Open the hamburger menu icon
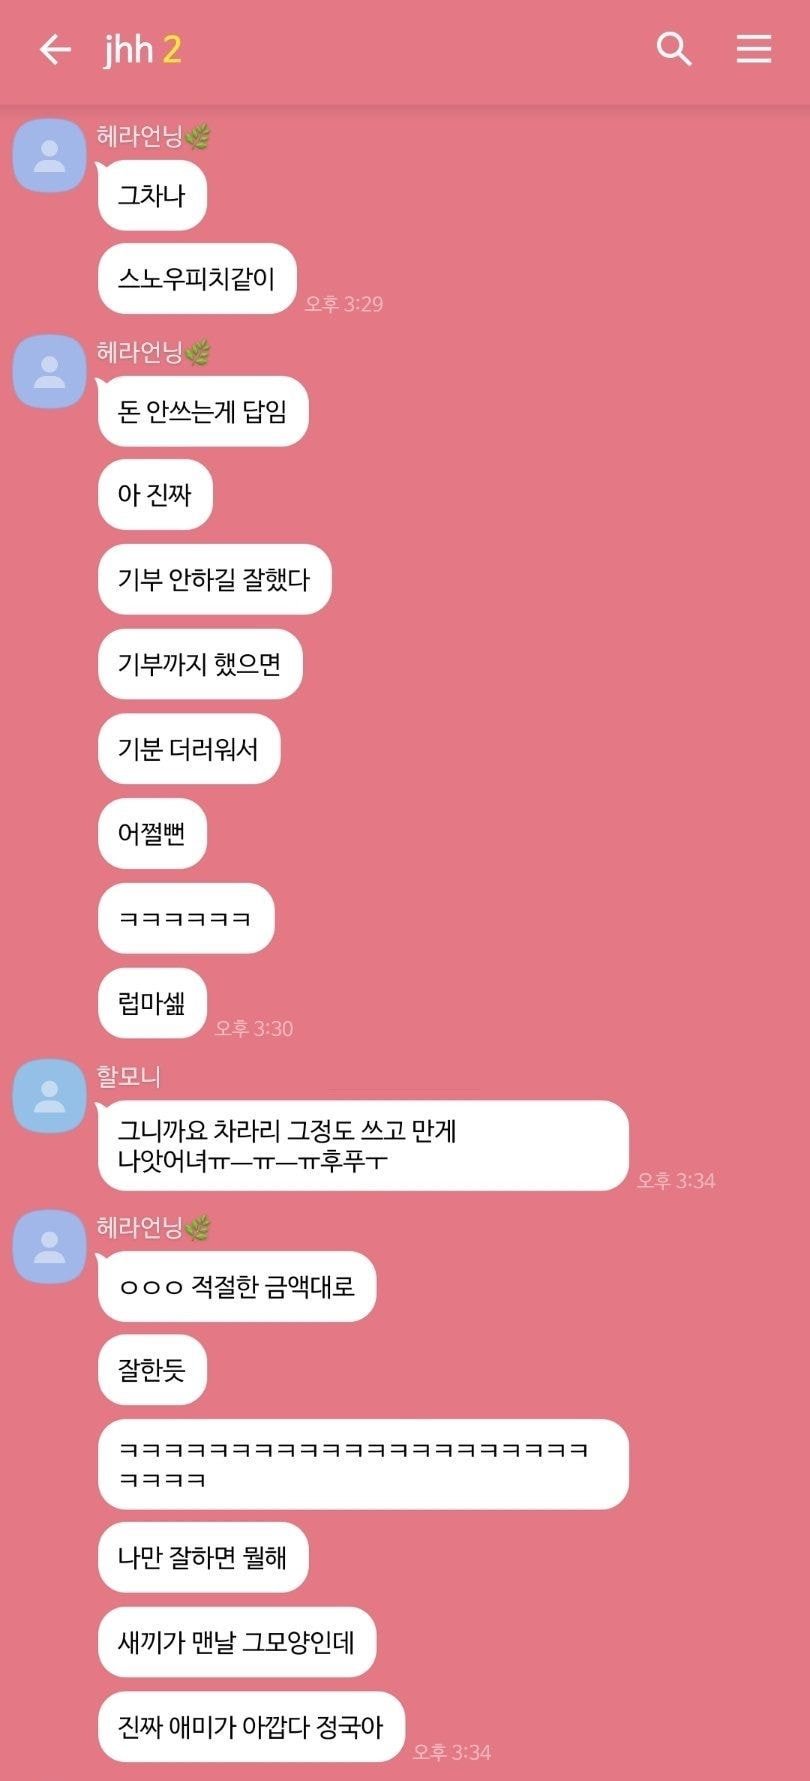810x1781 pixels. (x=754, y=48)
